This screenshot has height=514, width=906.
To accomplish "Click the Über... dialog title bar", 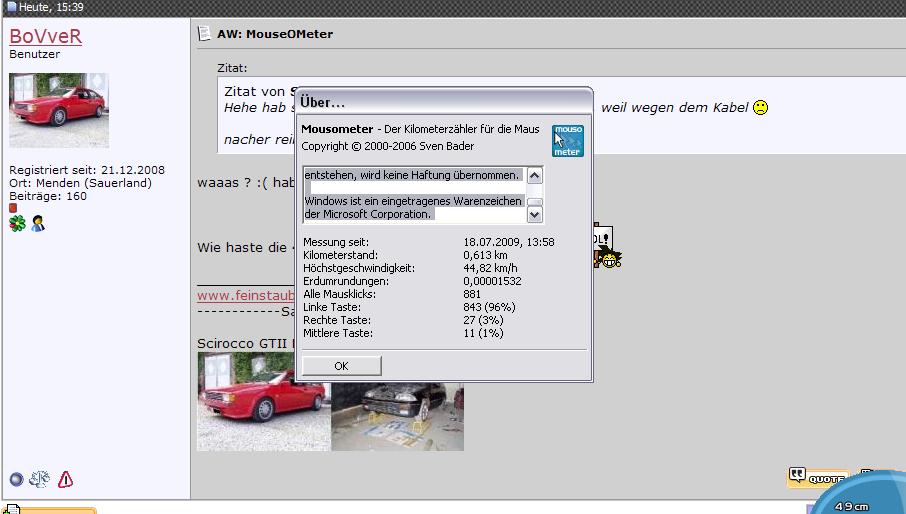I will pos(444,102).
